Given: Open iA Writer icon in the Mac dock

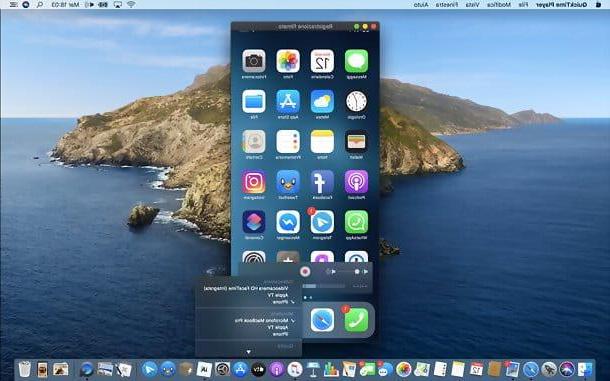Looking at the screenshot, I should [x=204, y=369].
